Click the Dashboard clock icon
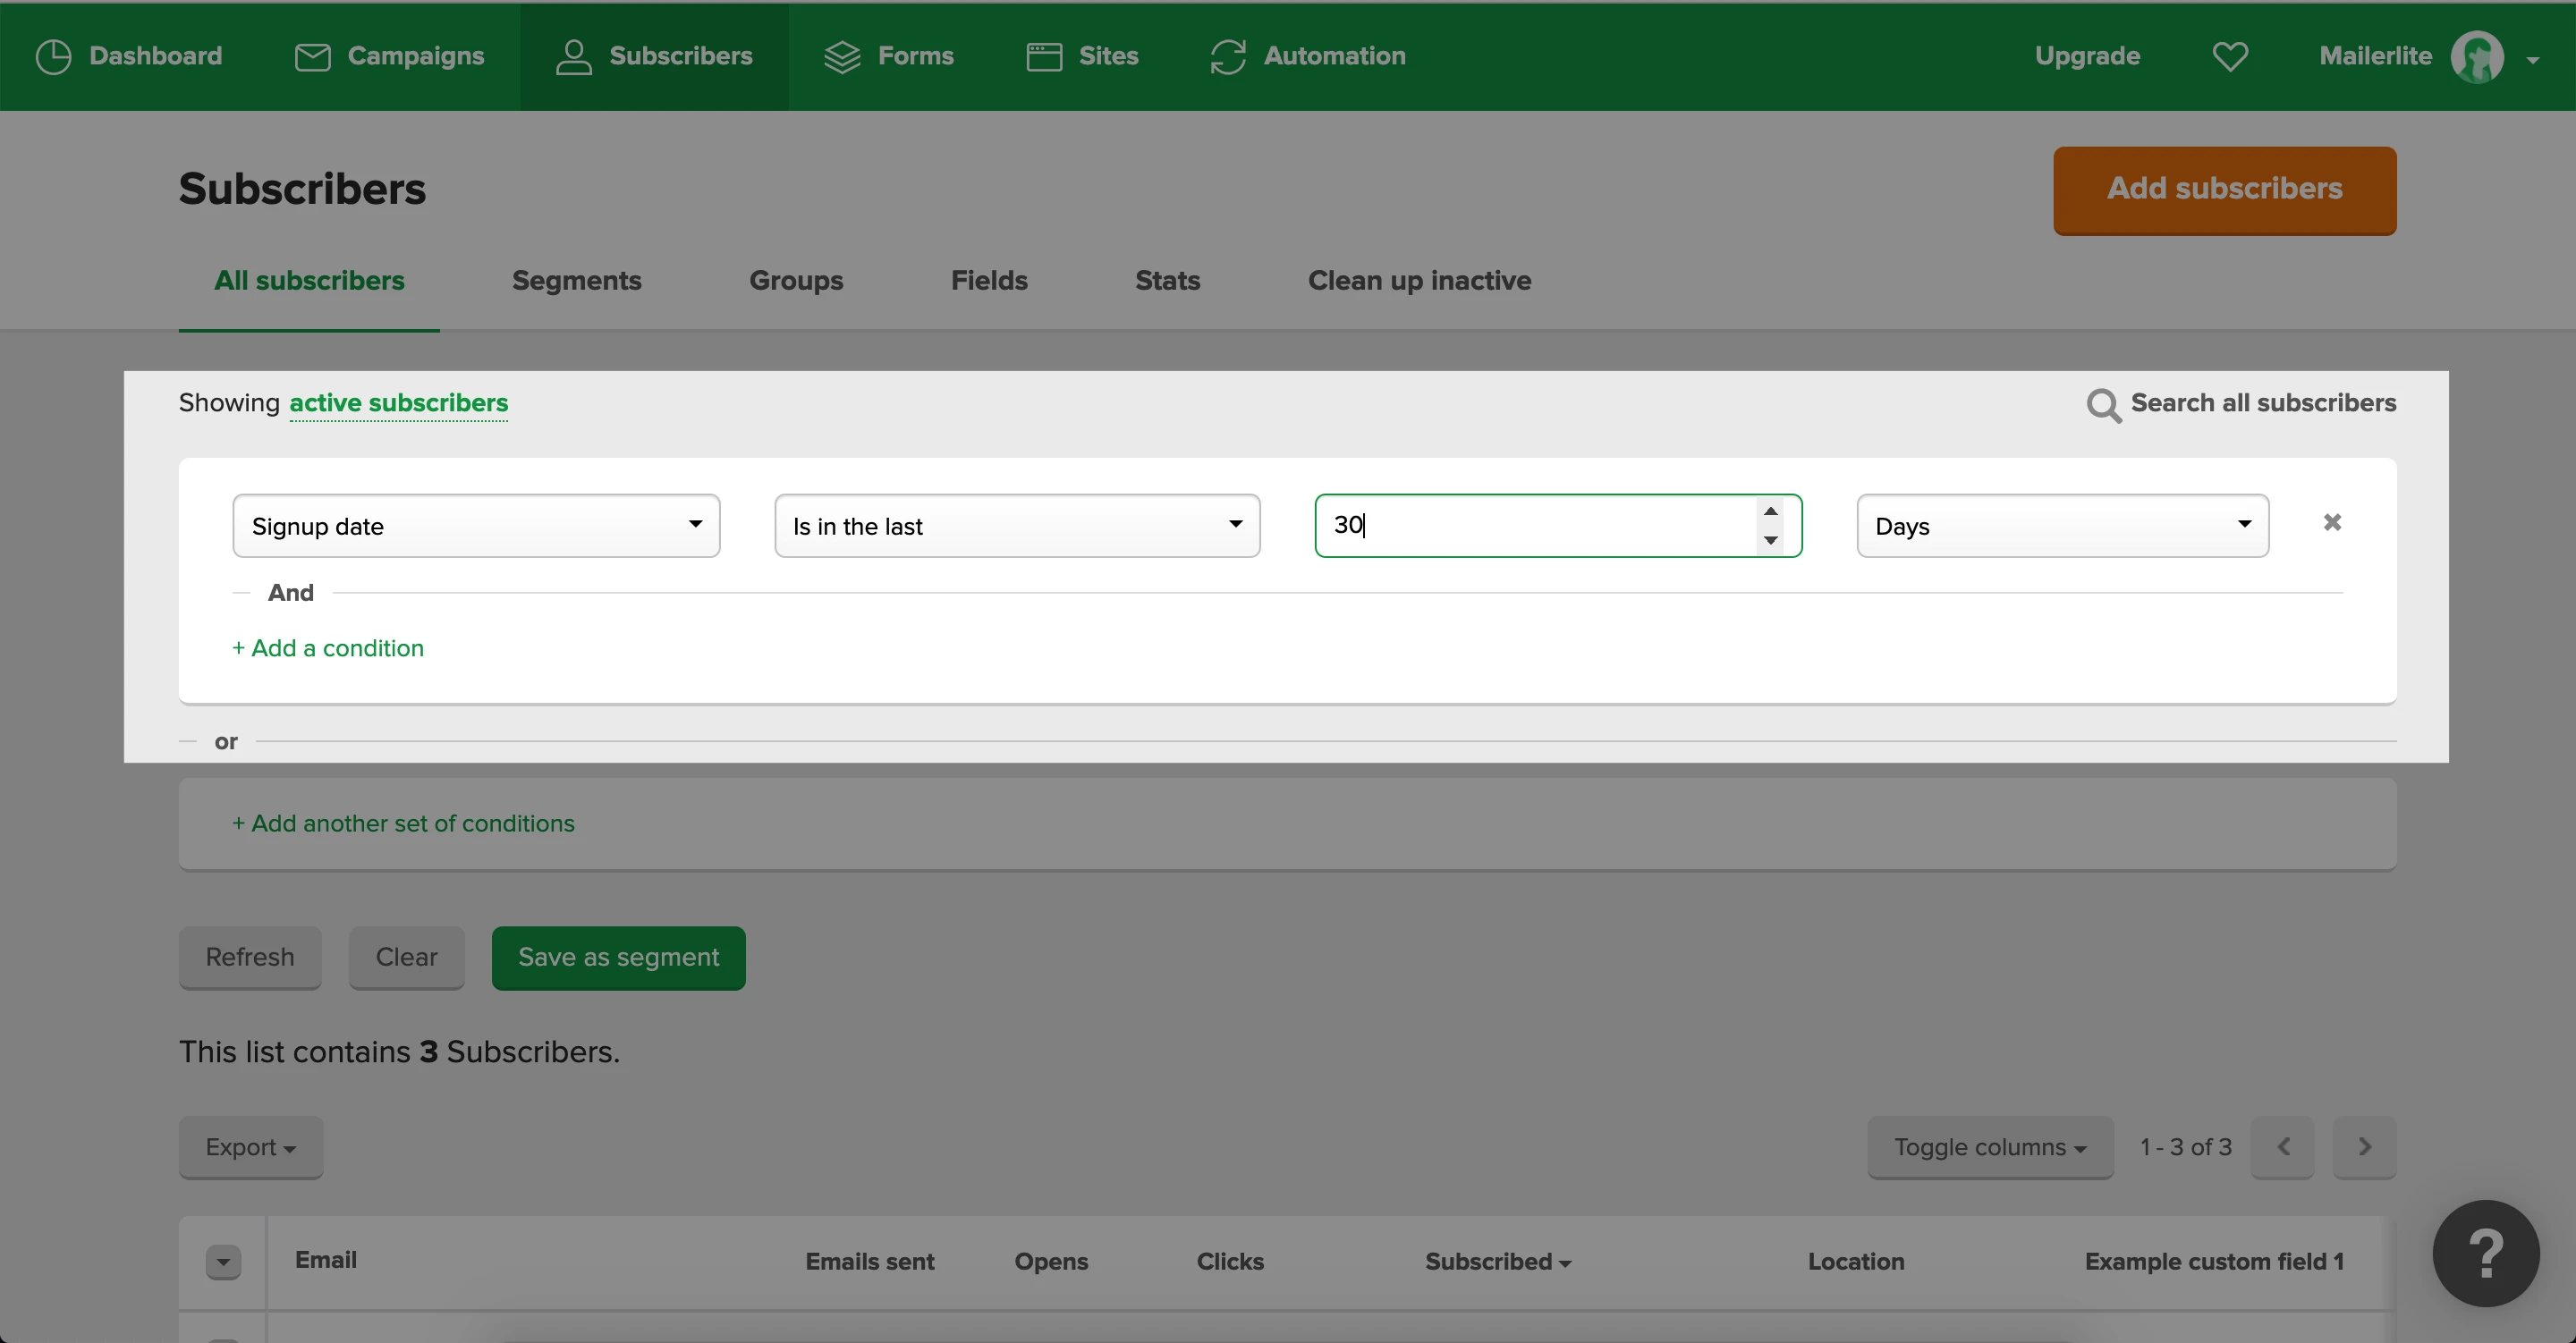Image resolution: width=2576 pixels, height=1343 pixels. pyautogui.click(x=53, y=57)
